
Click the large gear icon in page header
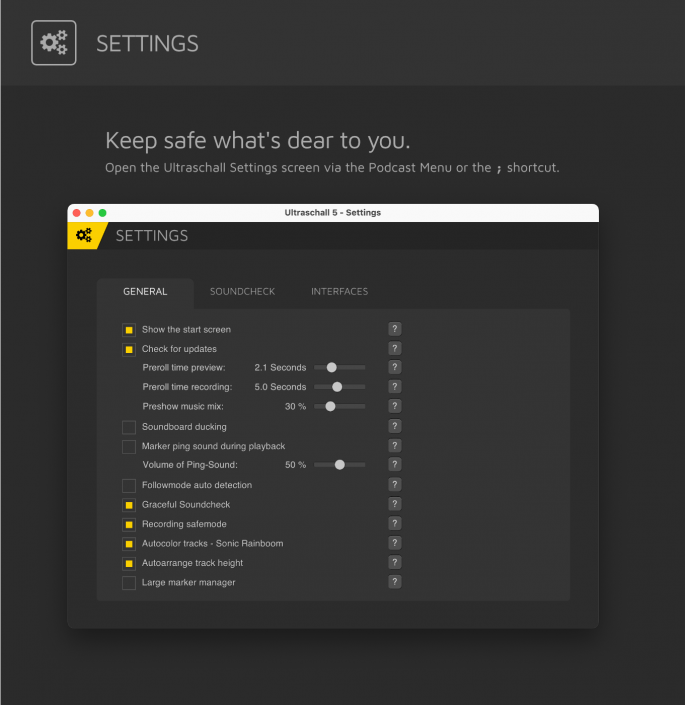pyautogui.click(x=54, y=43)
